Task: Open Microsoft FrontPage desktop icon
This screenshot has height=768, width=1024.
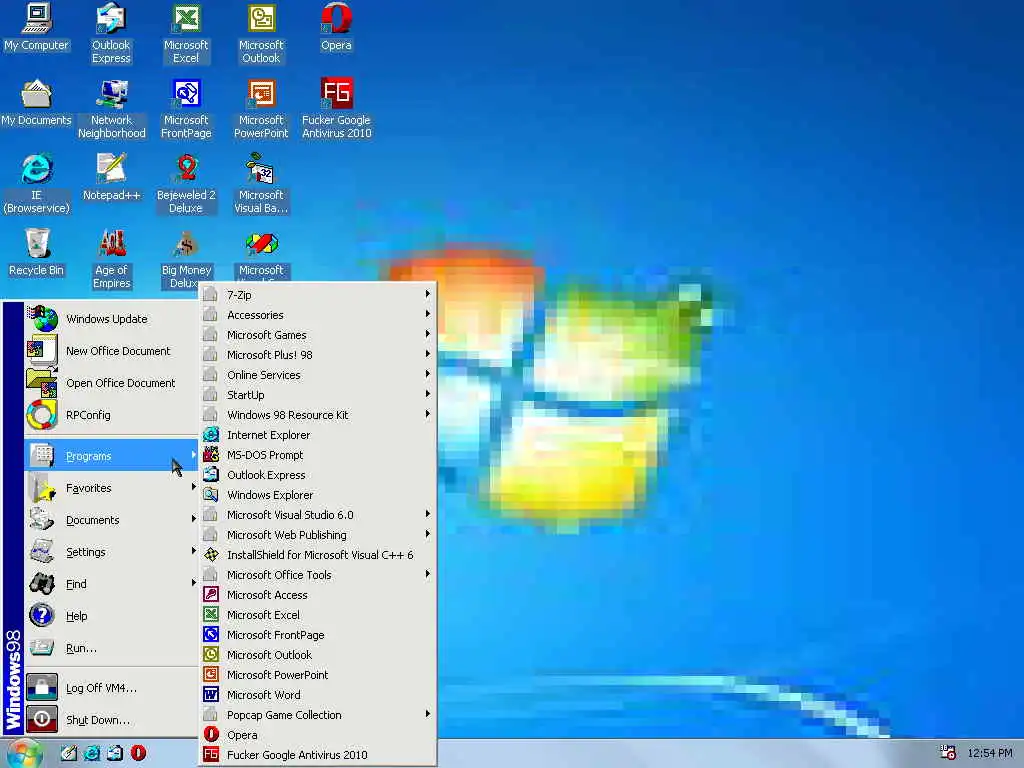Action: pyautogui.click(x=186, y=109)
